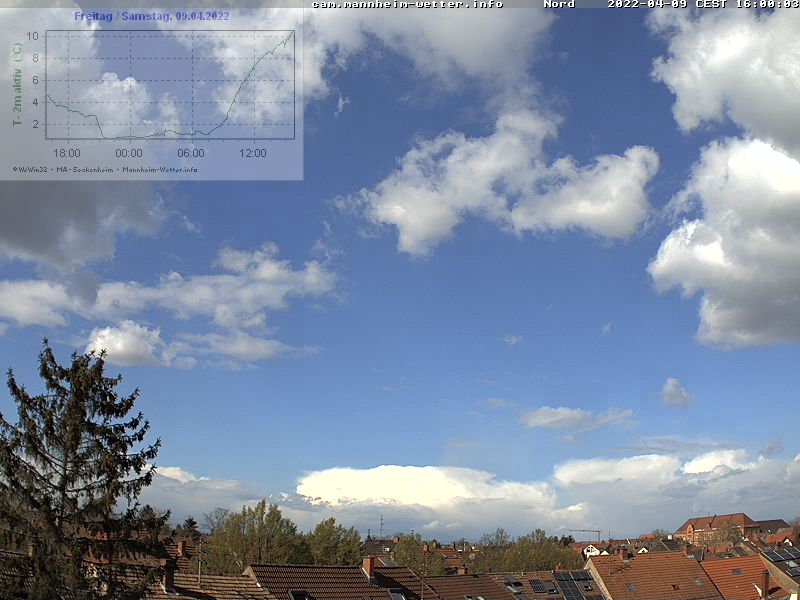The image size is (800, 600).
Task: Click the 06:00 time axis label
Action: (x=191, y=153)
